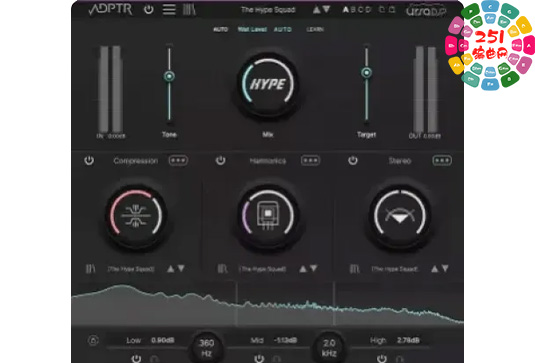Click Harmonics preset name field

pos(263,269)
